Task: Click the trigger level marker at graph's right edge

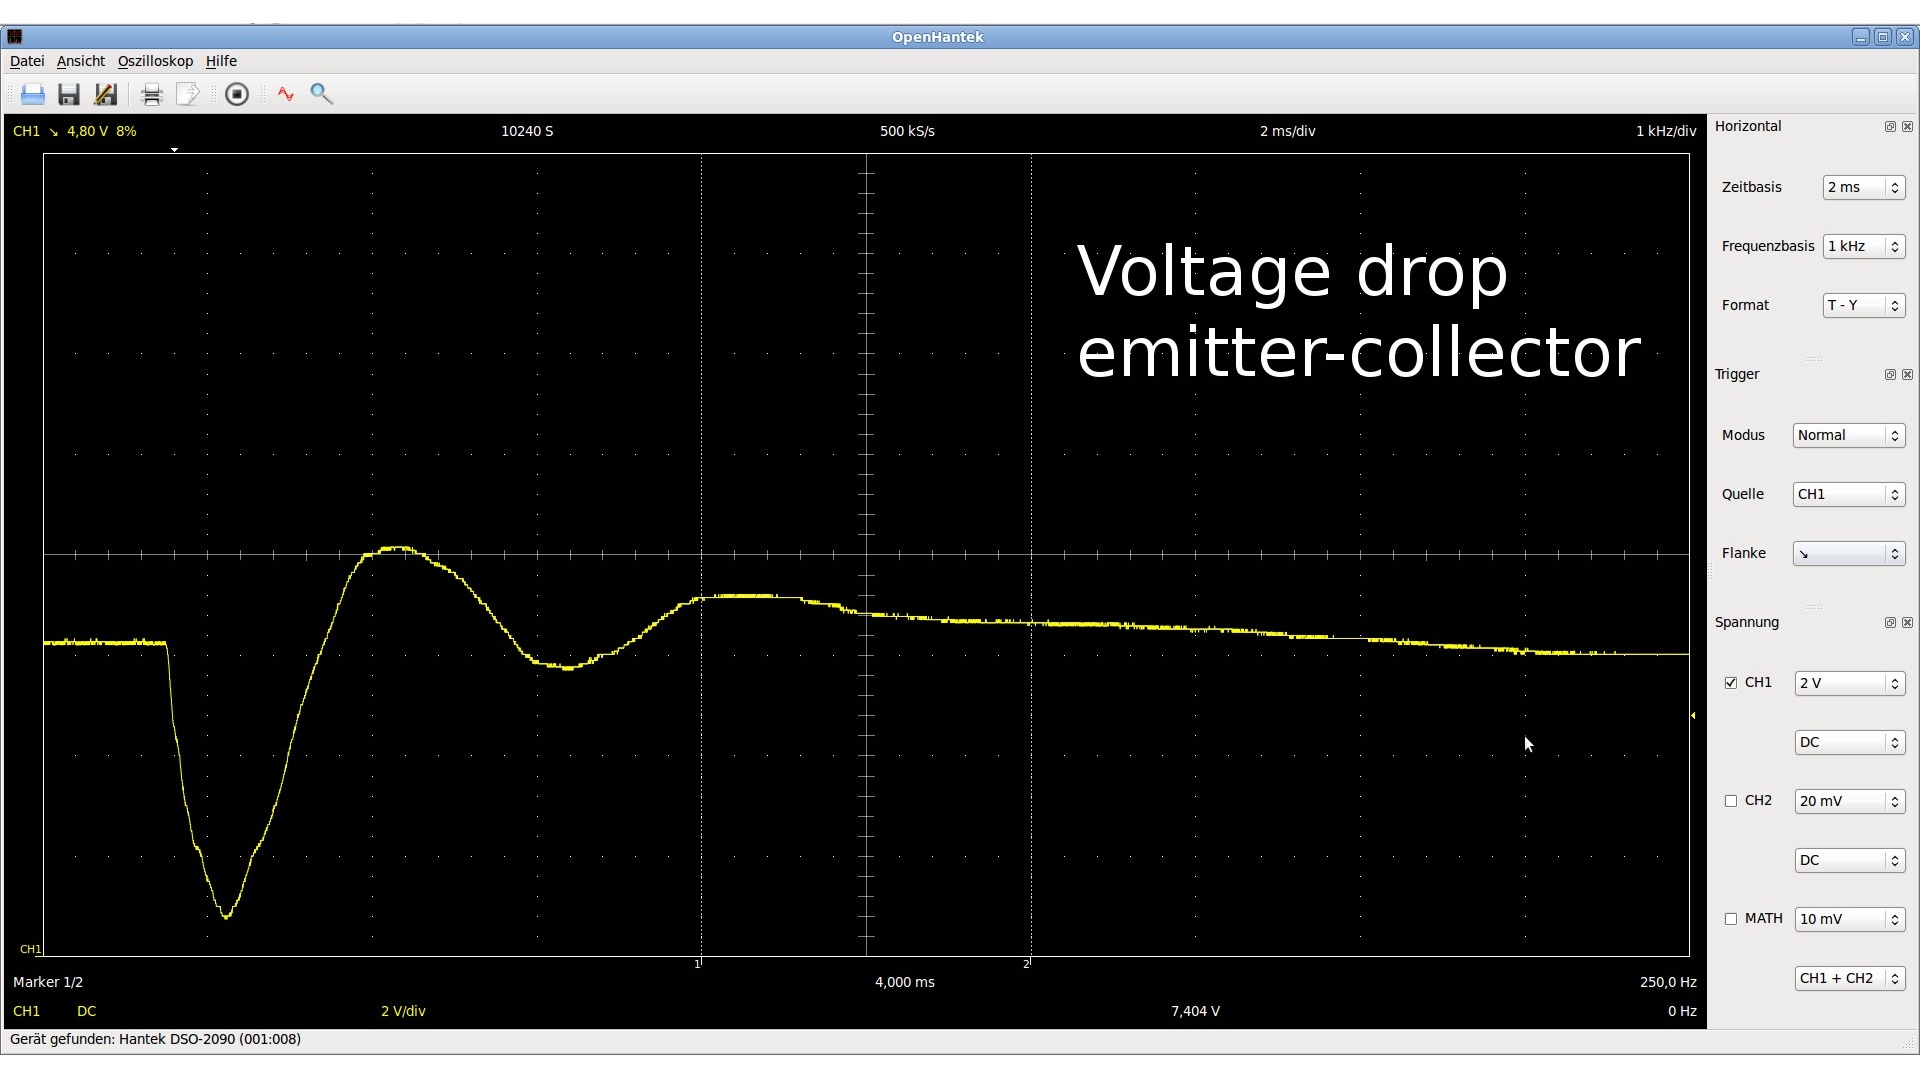Action: pos(1693,715)
